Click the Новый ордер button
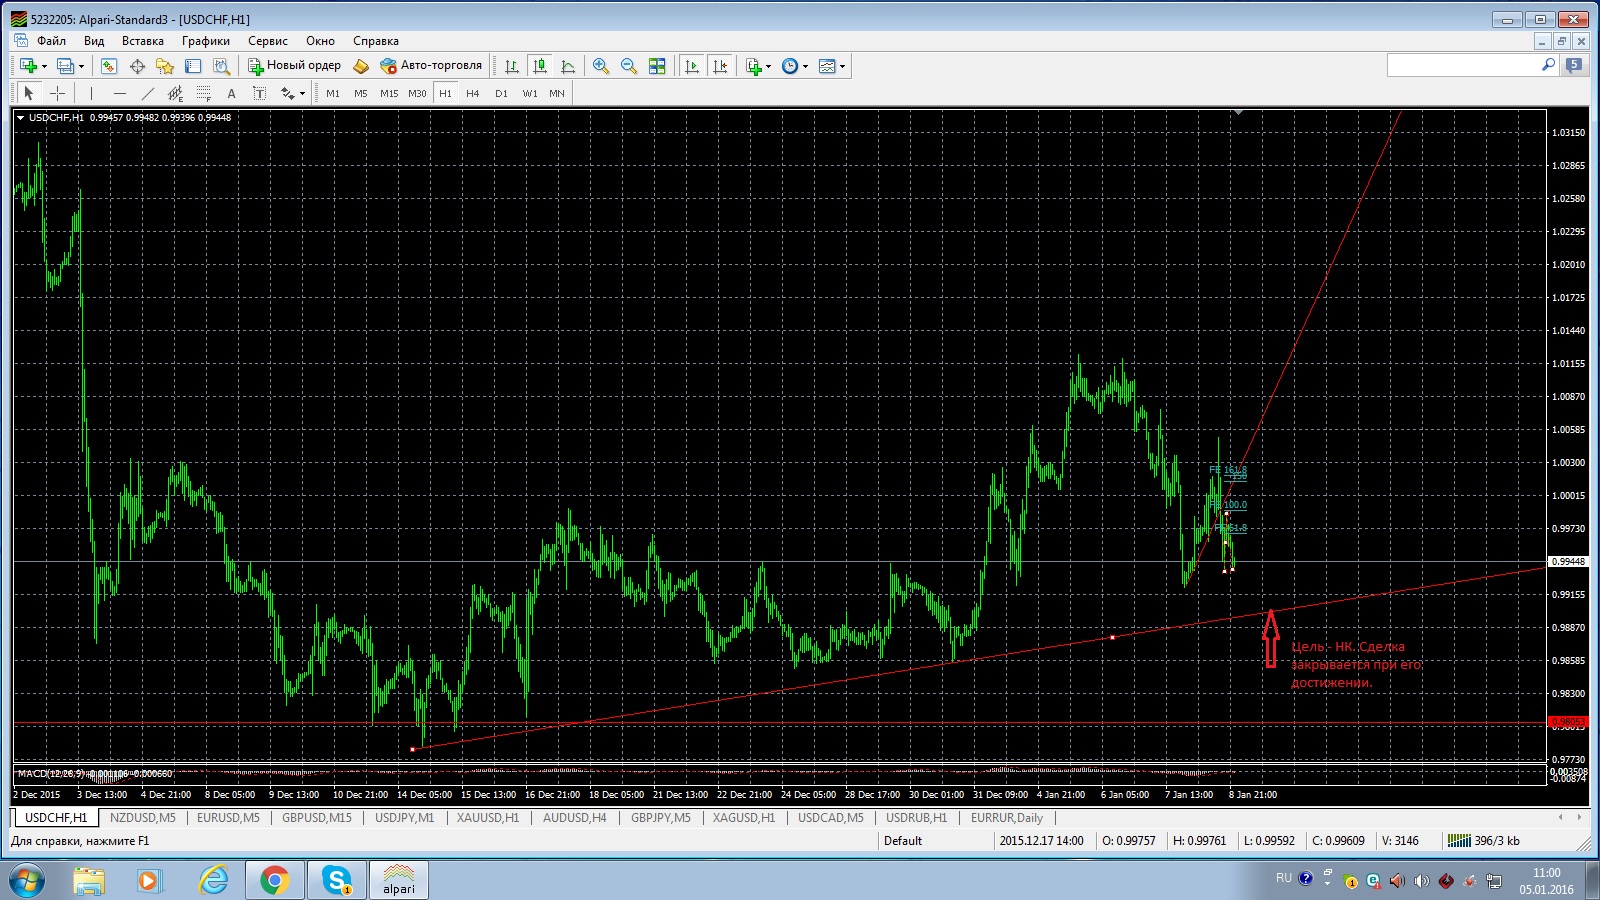1600x900 pixels. pos(295,66)
